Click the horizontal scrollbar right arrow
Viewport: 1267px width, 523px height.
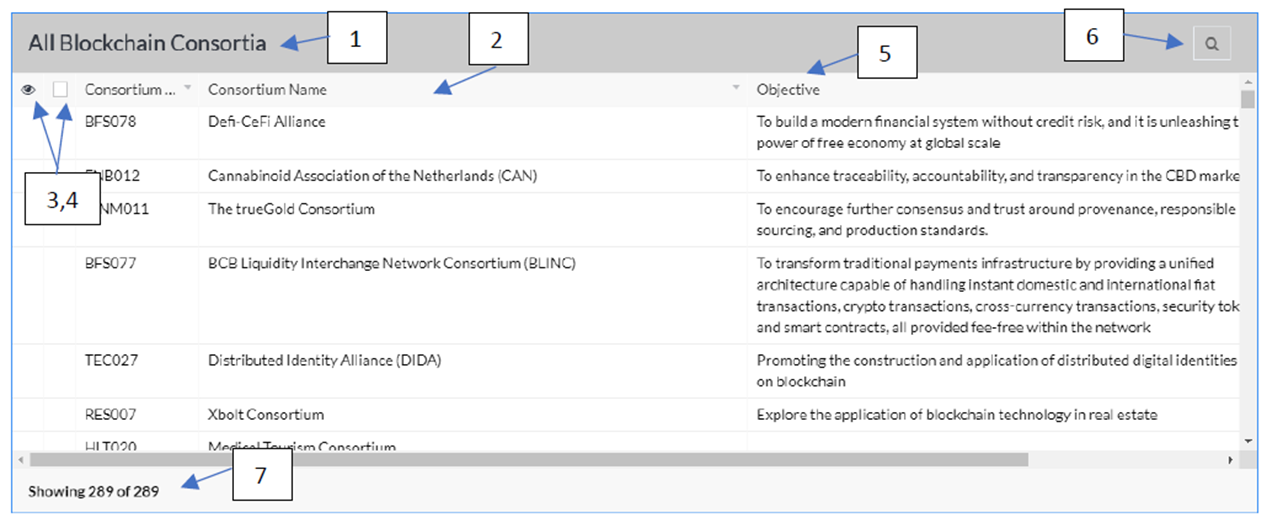coord(1232,459)
